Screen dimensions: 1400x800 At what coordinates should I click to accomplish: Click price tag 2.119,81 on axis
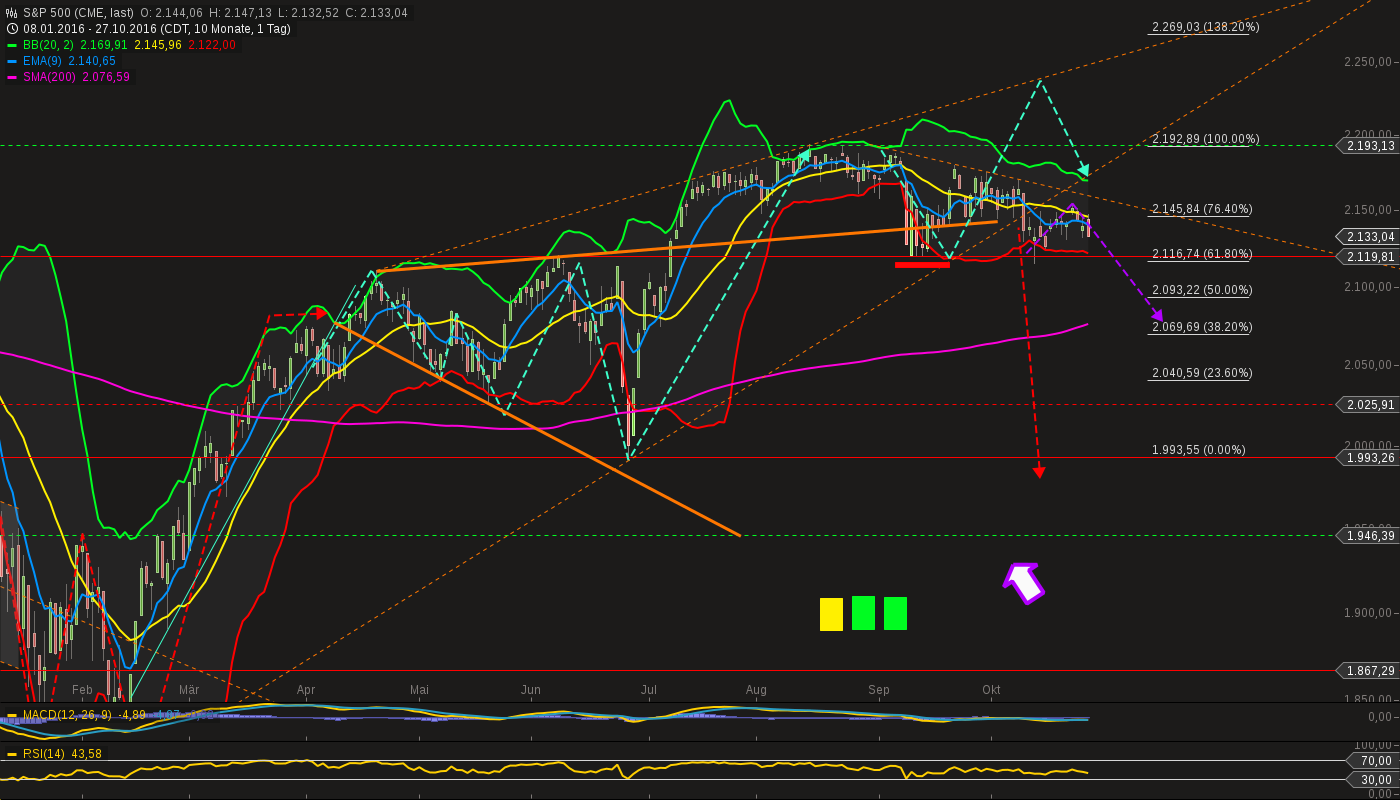click(1368, 257)
